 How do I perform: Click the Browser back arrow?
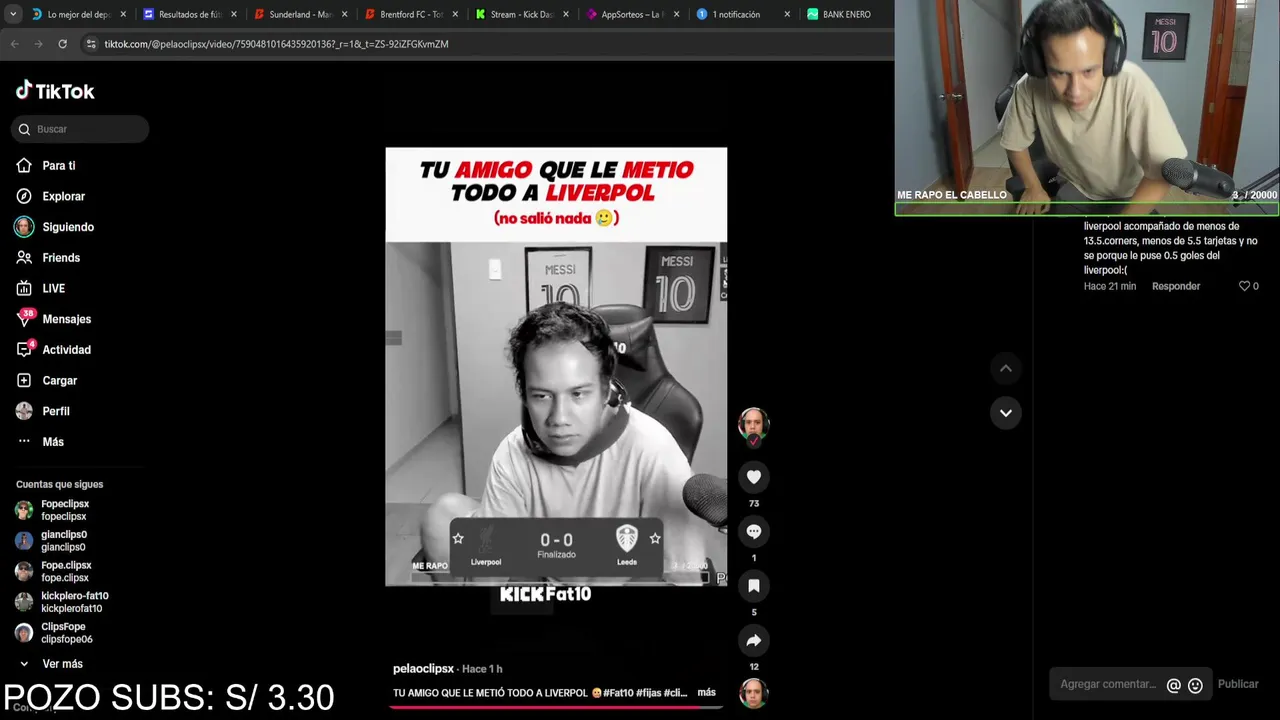tap(15, 44)
